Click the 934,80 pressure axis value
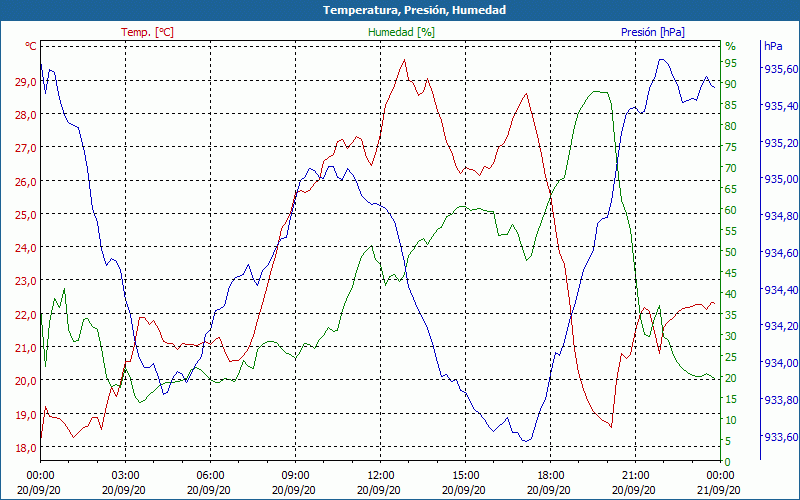This screenshot has height=500, width=800. coord(781,216)
